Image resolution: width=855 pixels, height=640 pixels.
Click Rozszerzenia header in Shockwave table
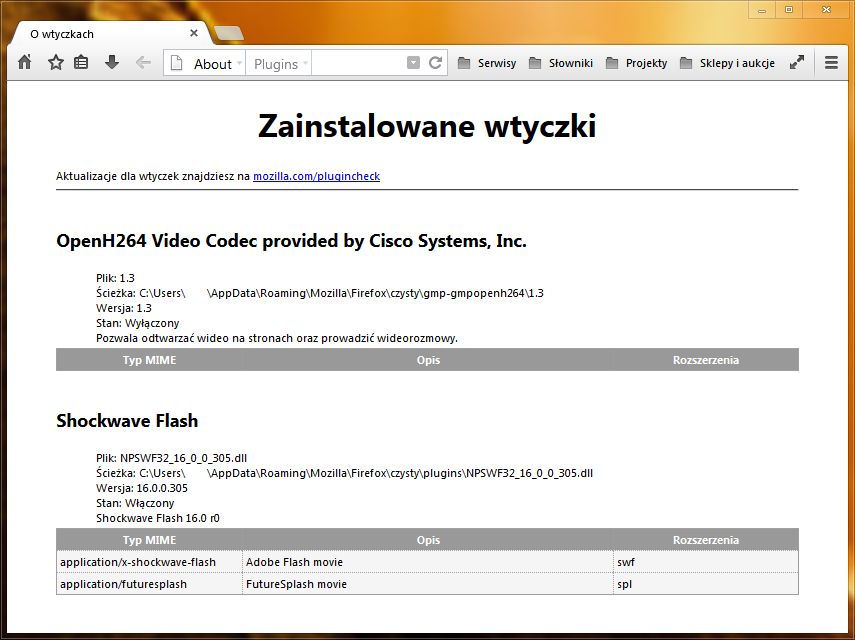(706, 540)
